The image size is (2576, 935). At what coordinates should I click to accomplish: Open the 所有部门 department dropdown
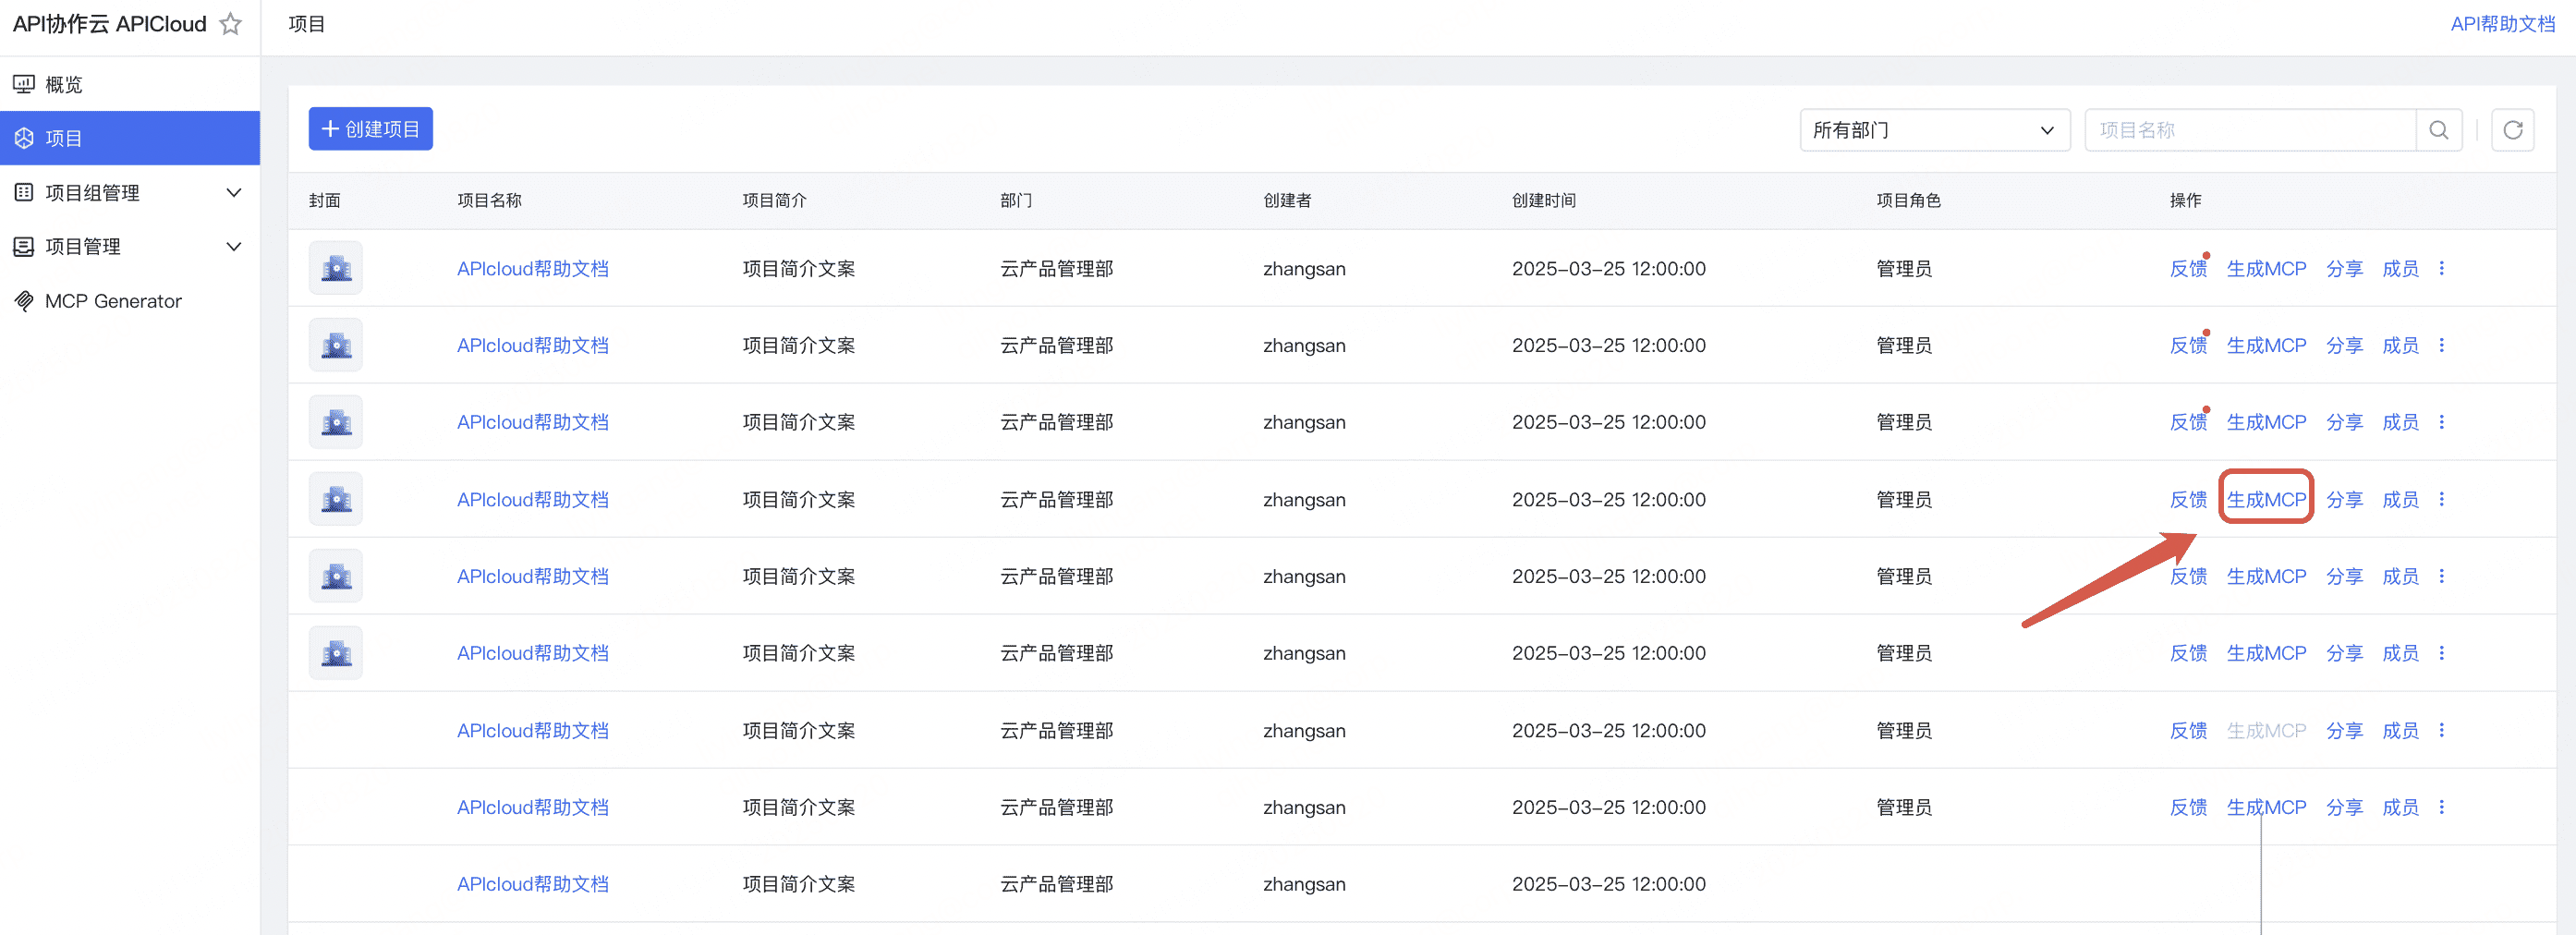click(x=1934, y=130)
